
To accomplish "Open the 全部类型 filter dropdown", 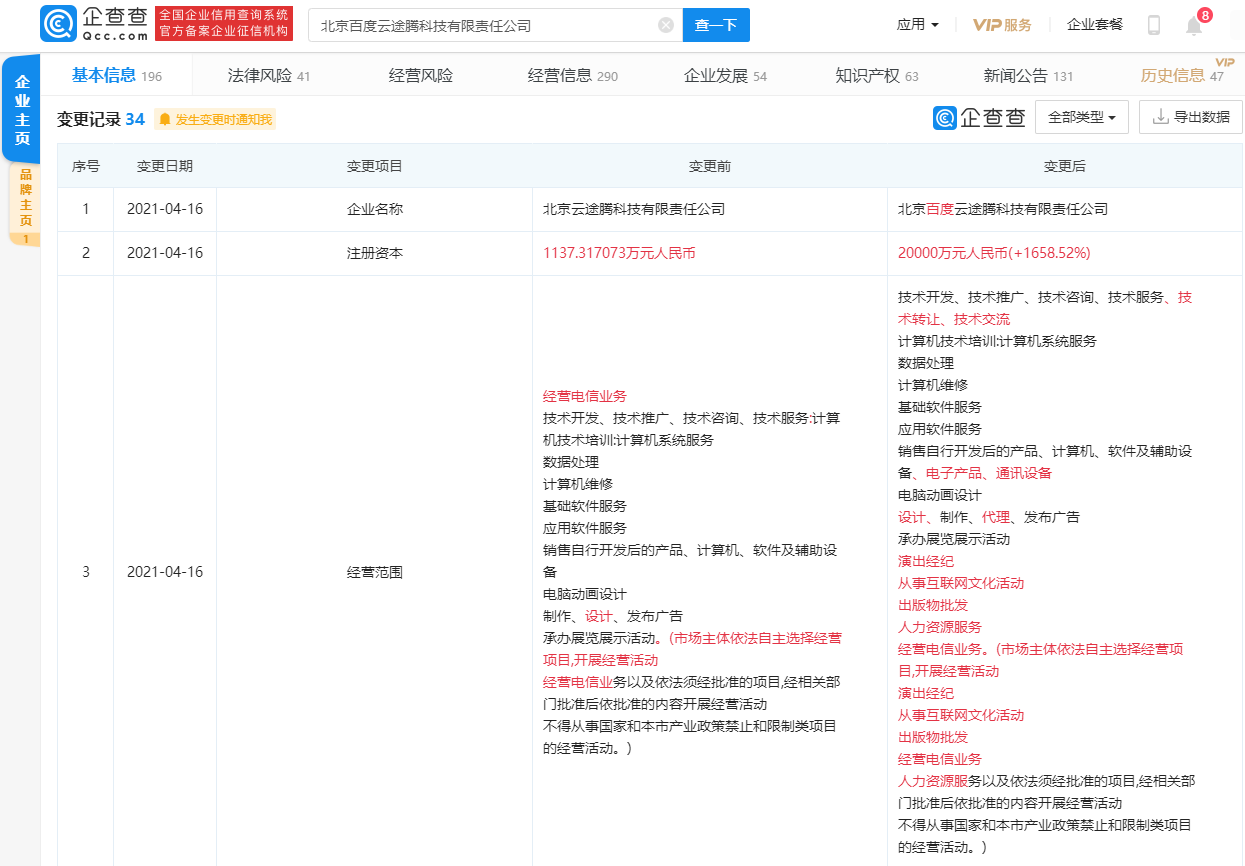I will click(1082, 117).
